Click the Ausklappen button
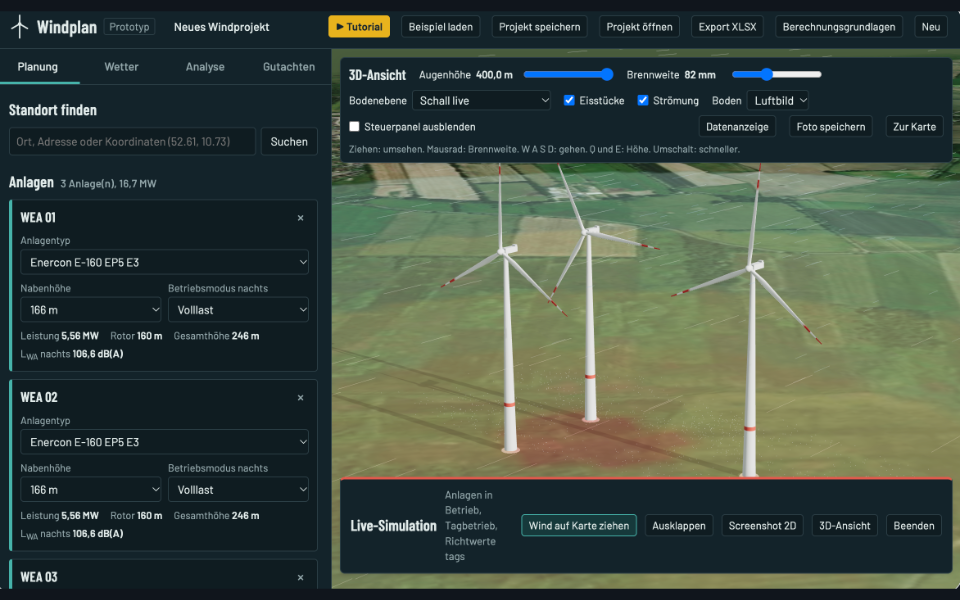The image size is (960, 600). click(678, 525)
